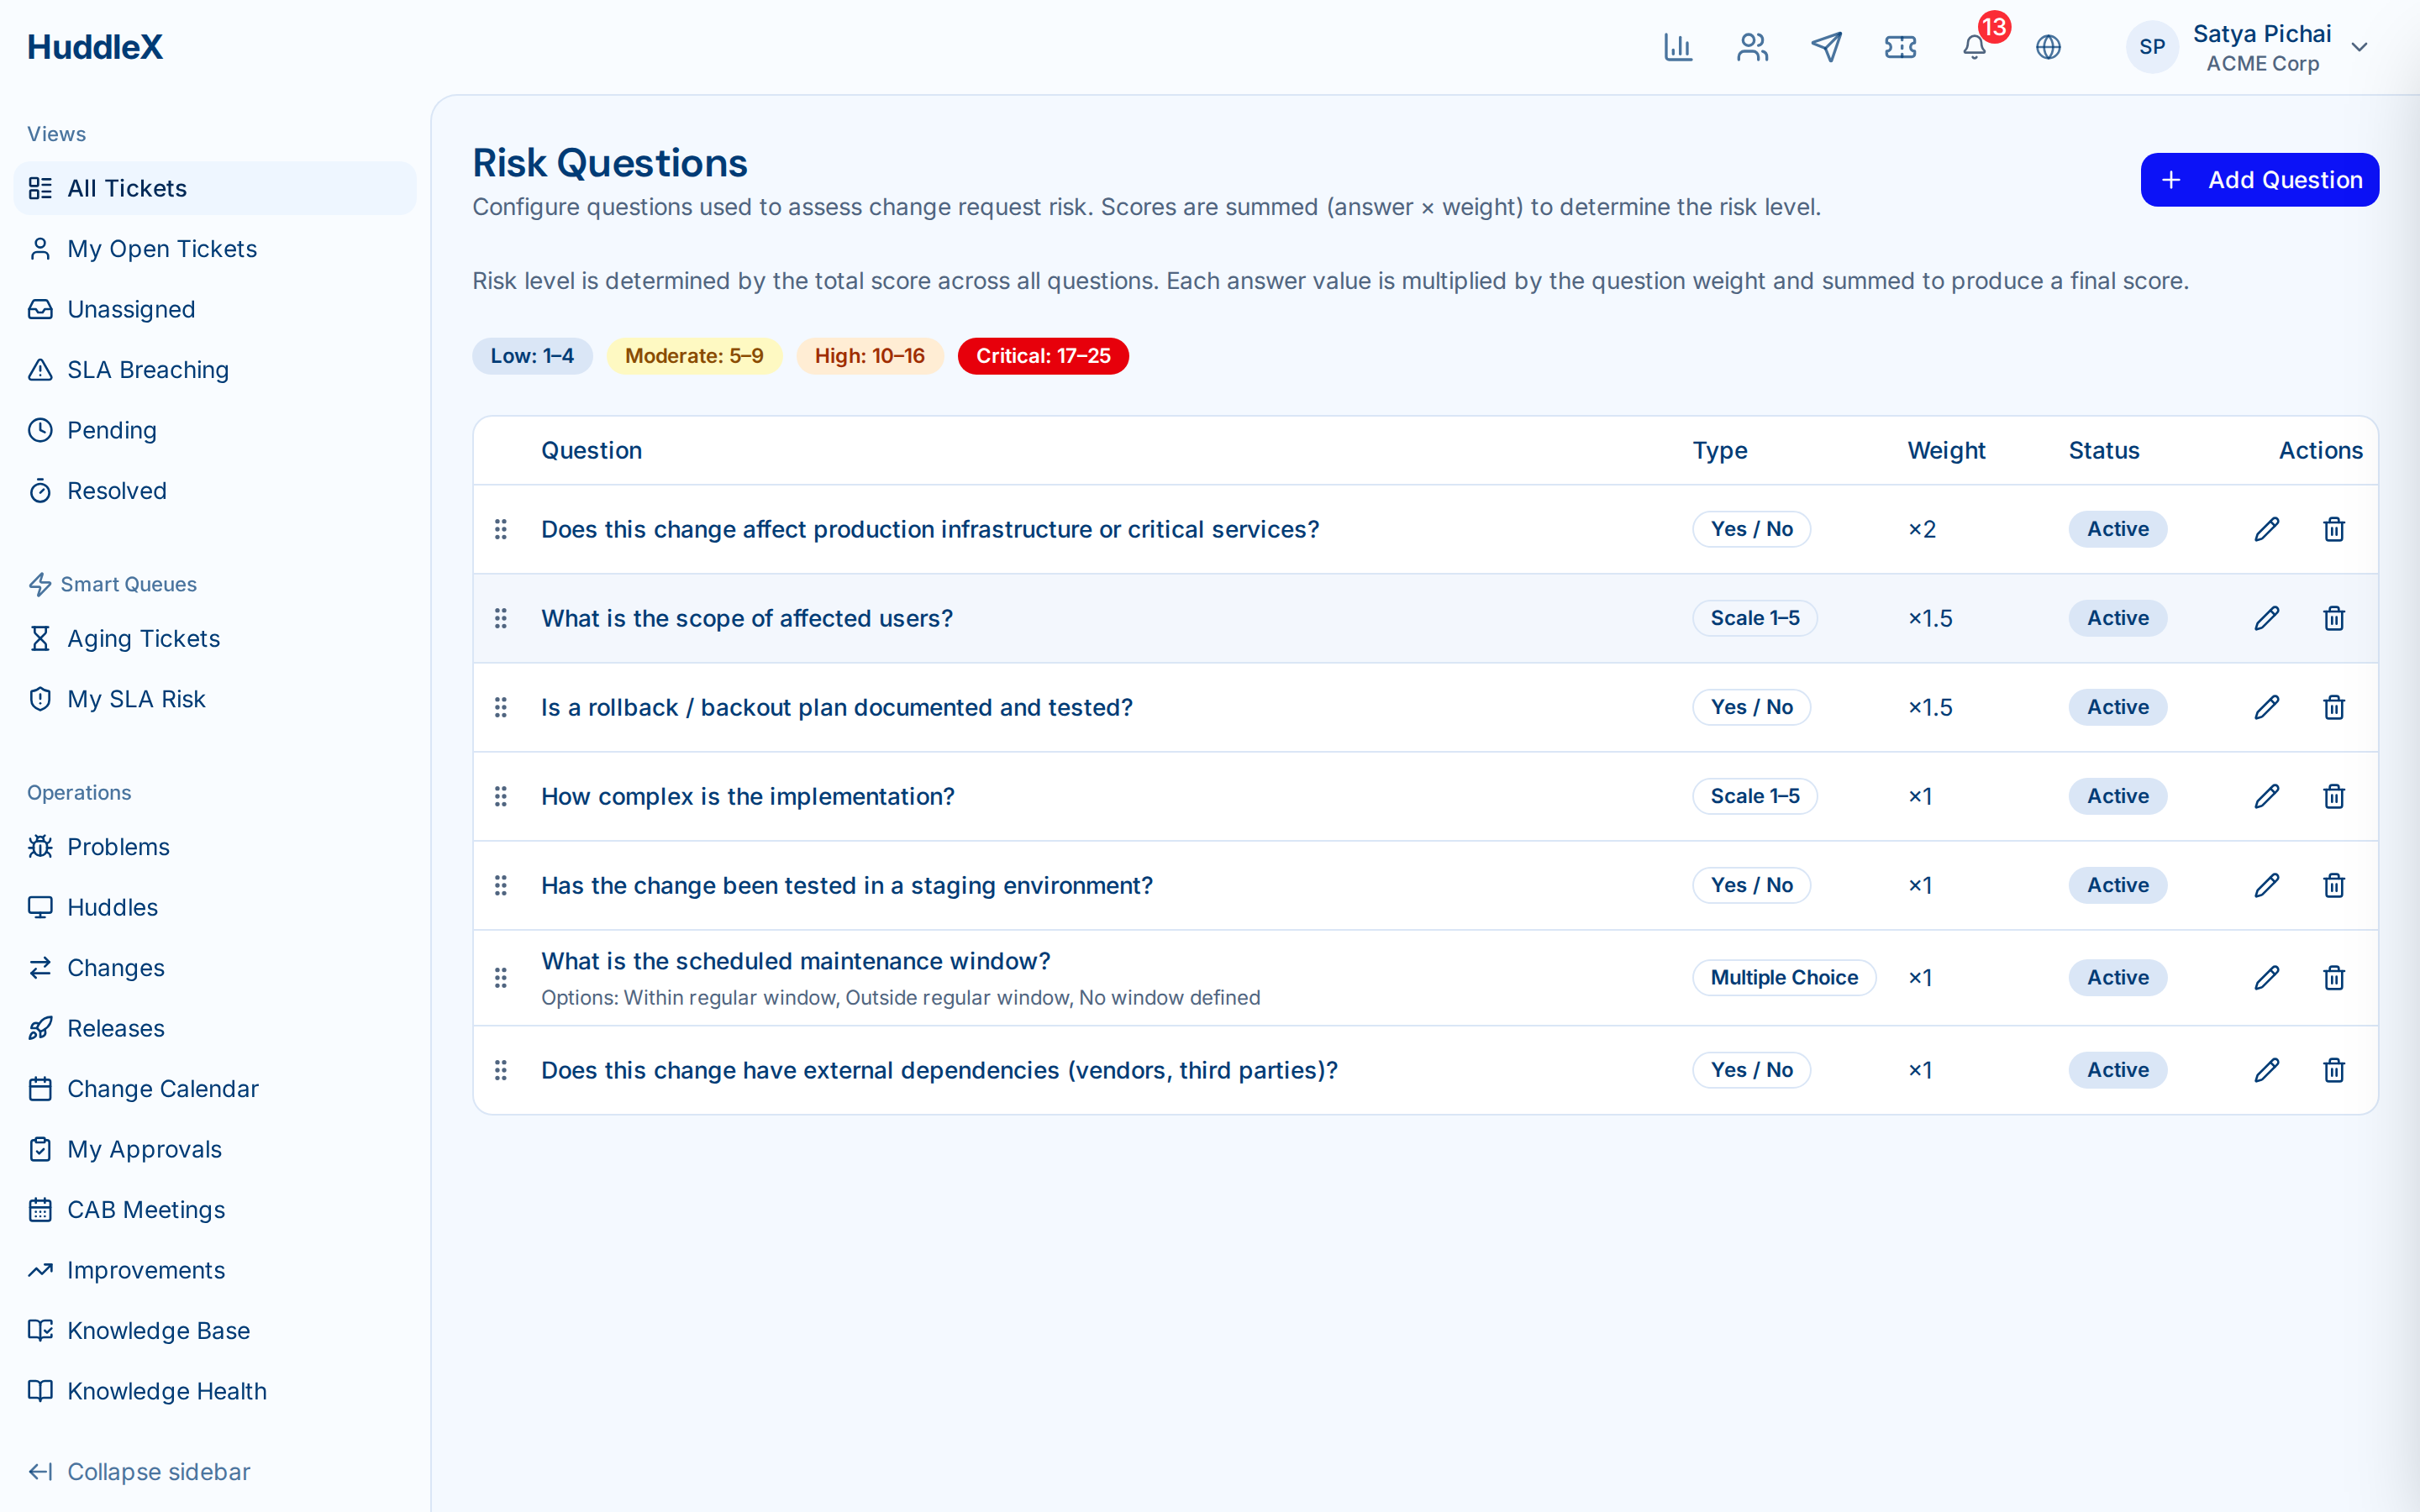
Task: Grab drag handle of external dependencies row
Action: pos(501,1070)
